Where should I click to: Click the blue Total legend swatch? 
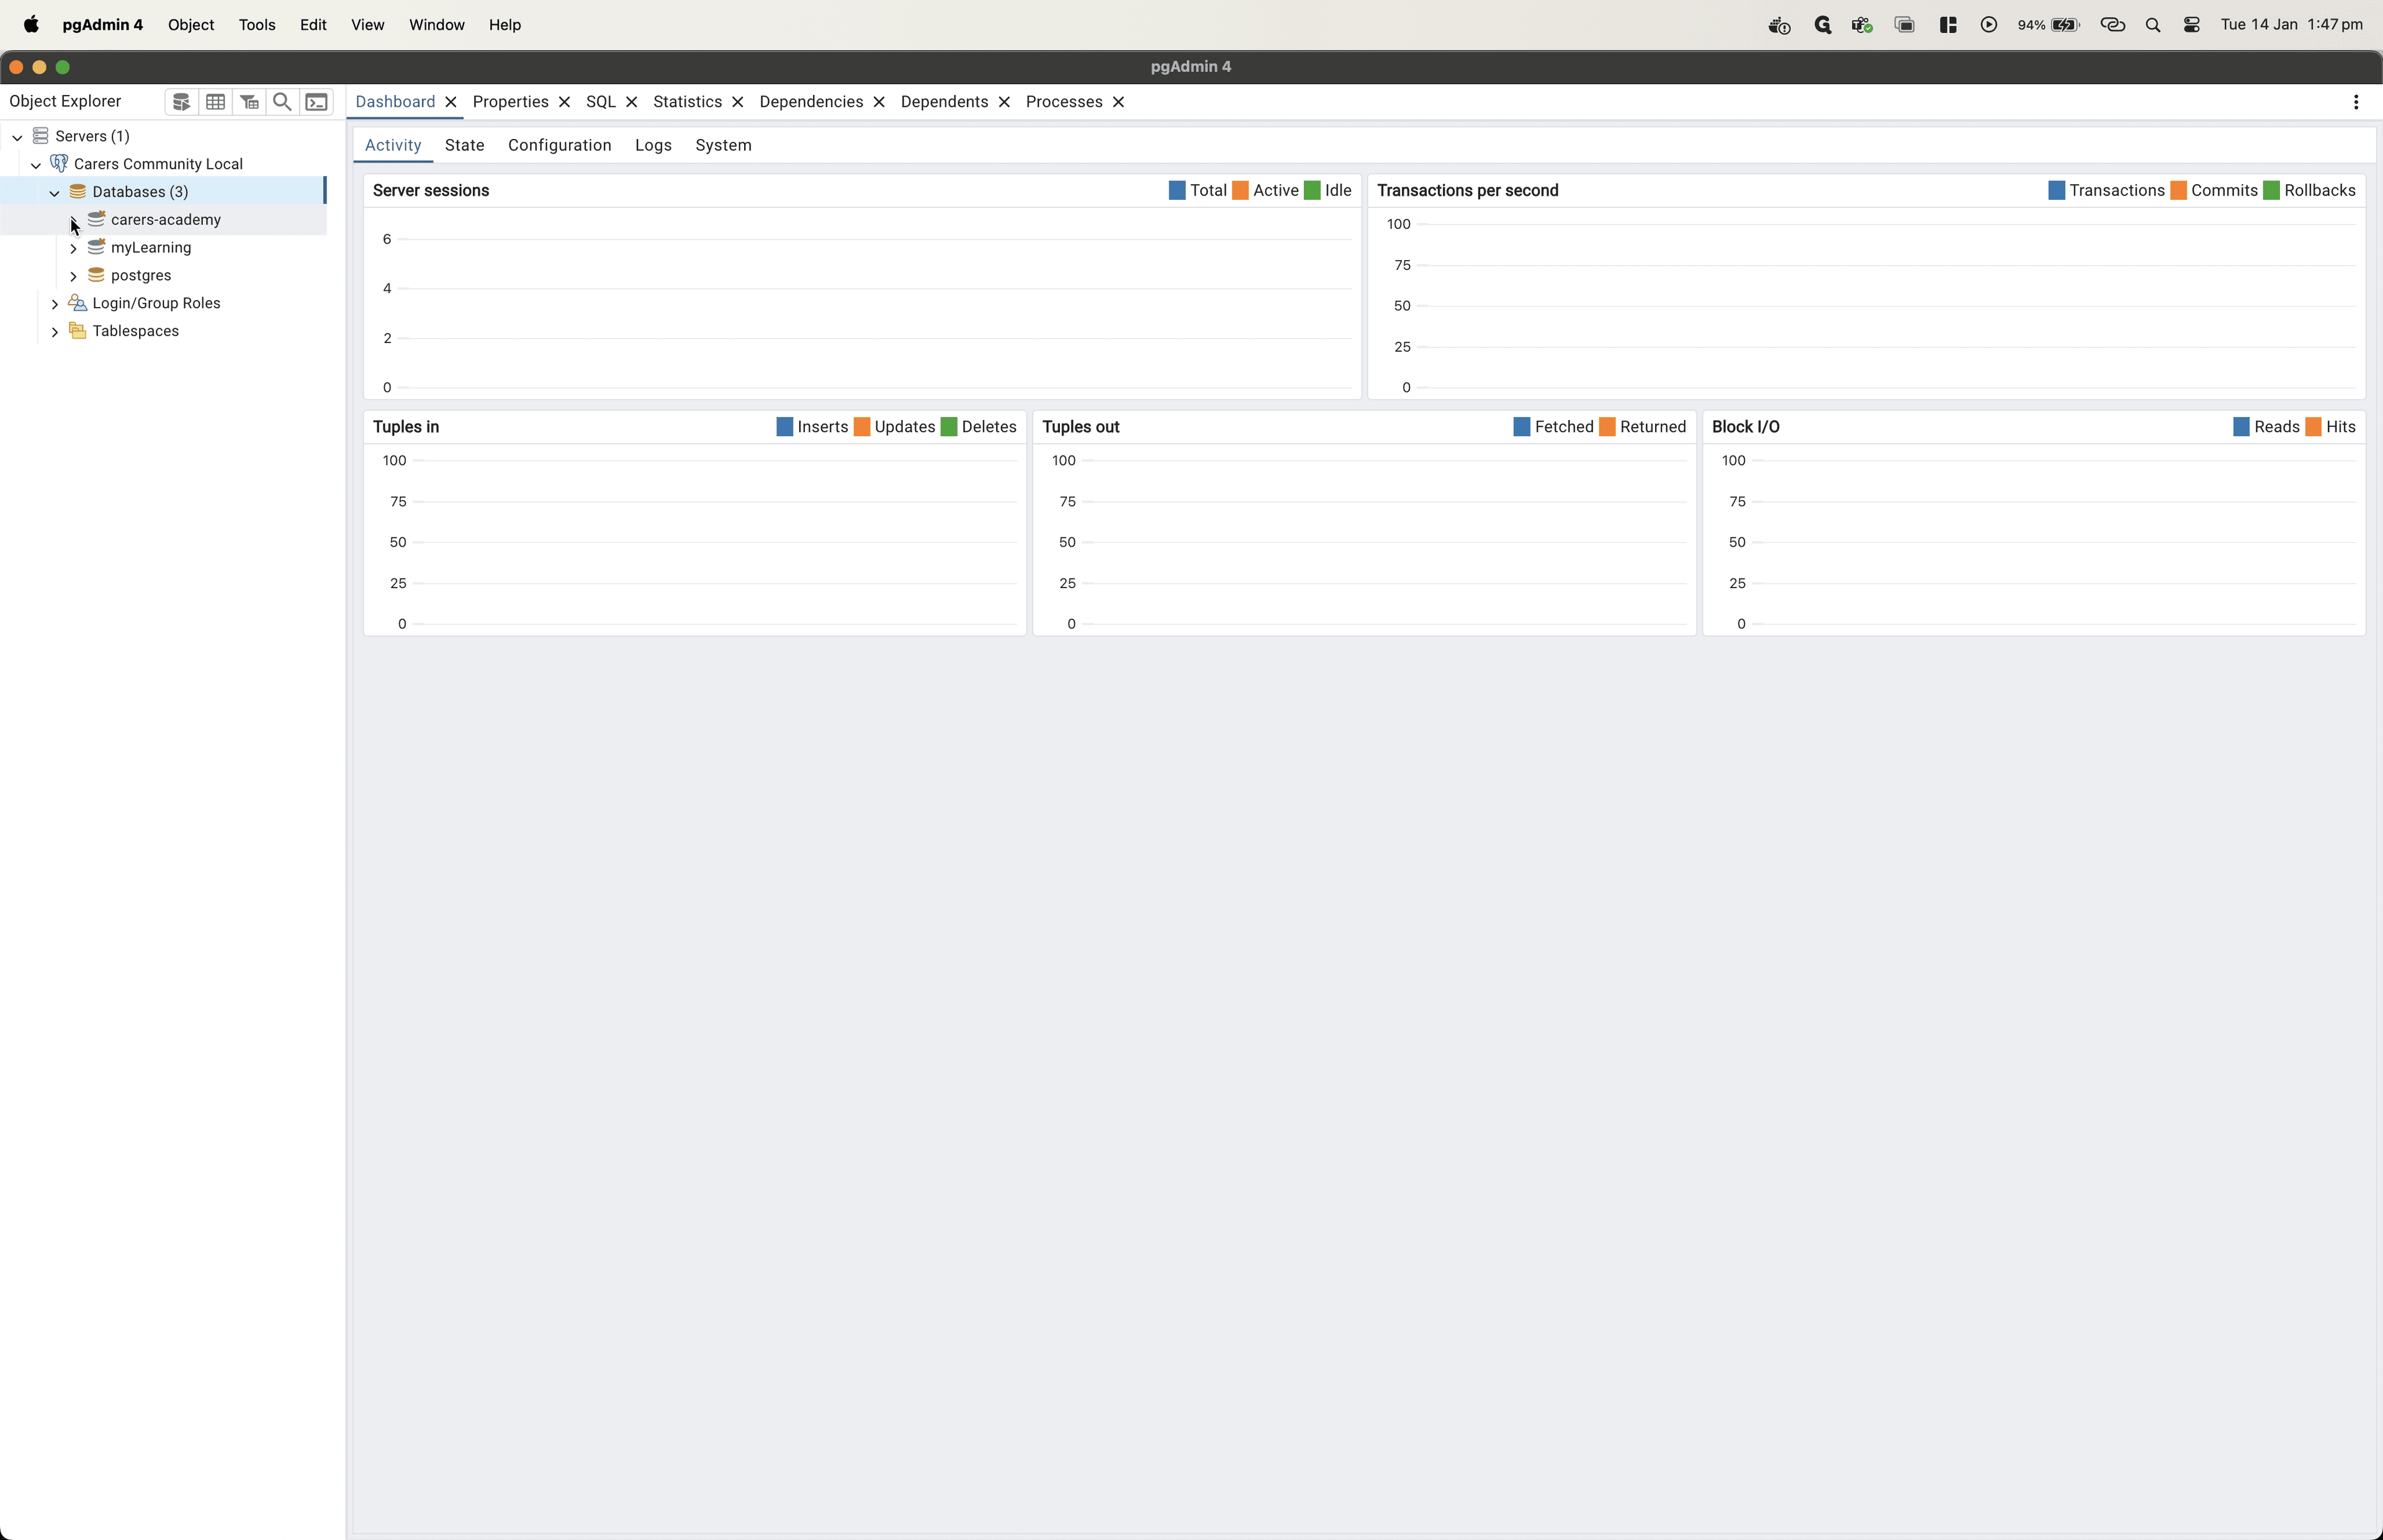coord(1177,190)
